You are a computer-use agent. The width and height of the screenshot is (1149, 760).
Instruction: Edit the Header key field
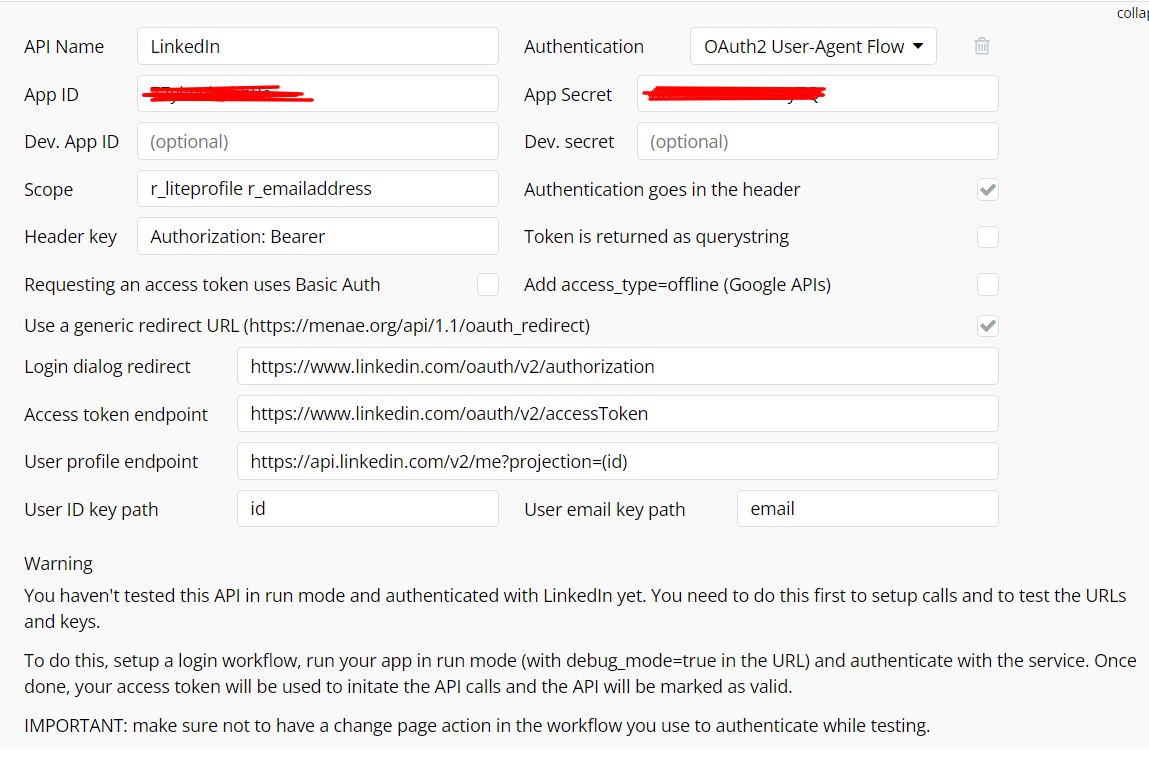click(x=317, y=236)
